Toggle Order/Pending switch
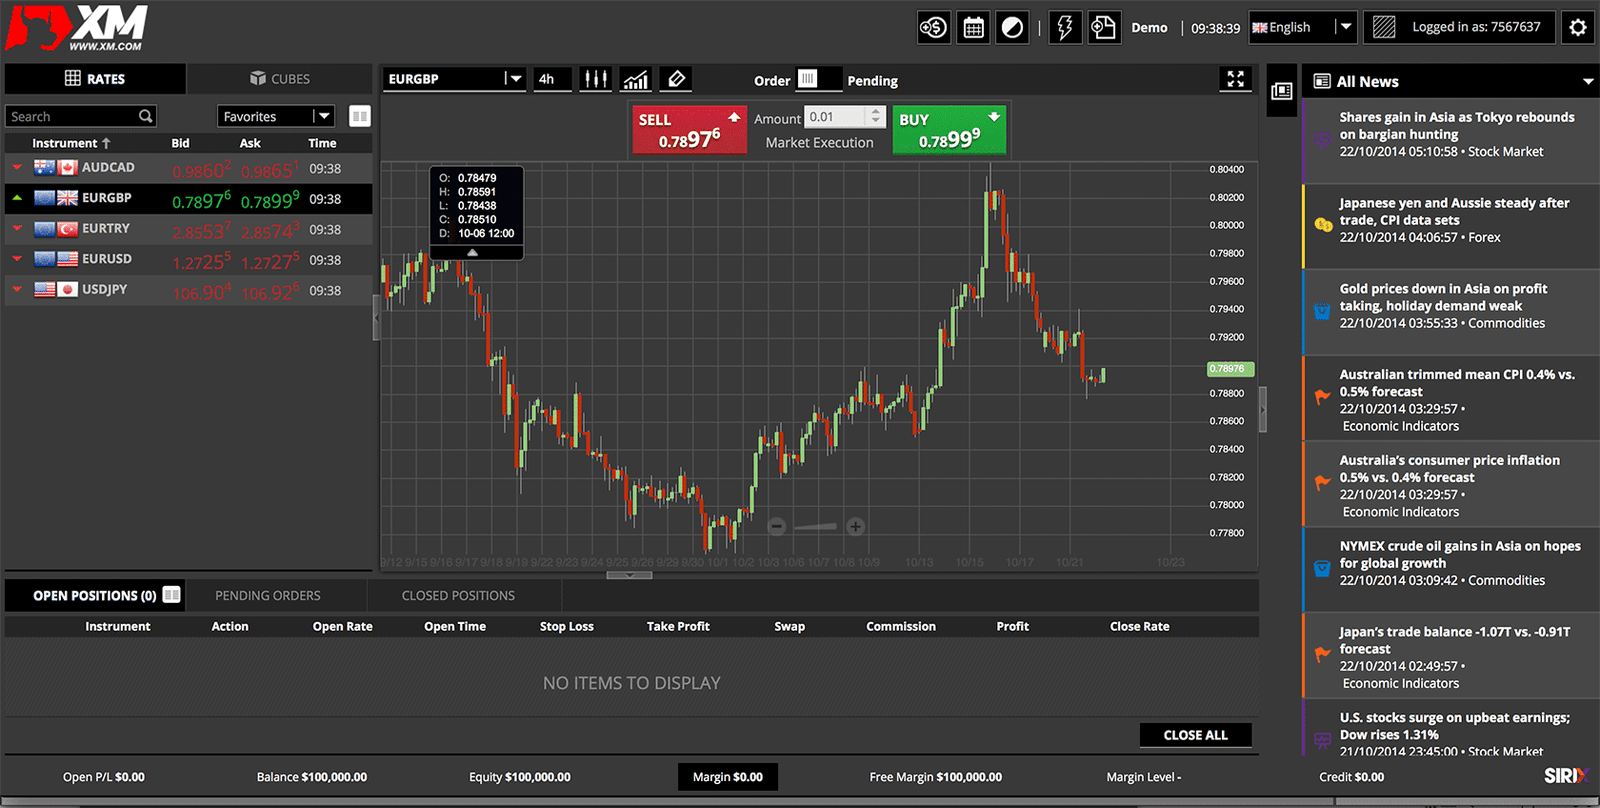The height and width of the screenshot is (808, 1600). 809,79
